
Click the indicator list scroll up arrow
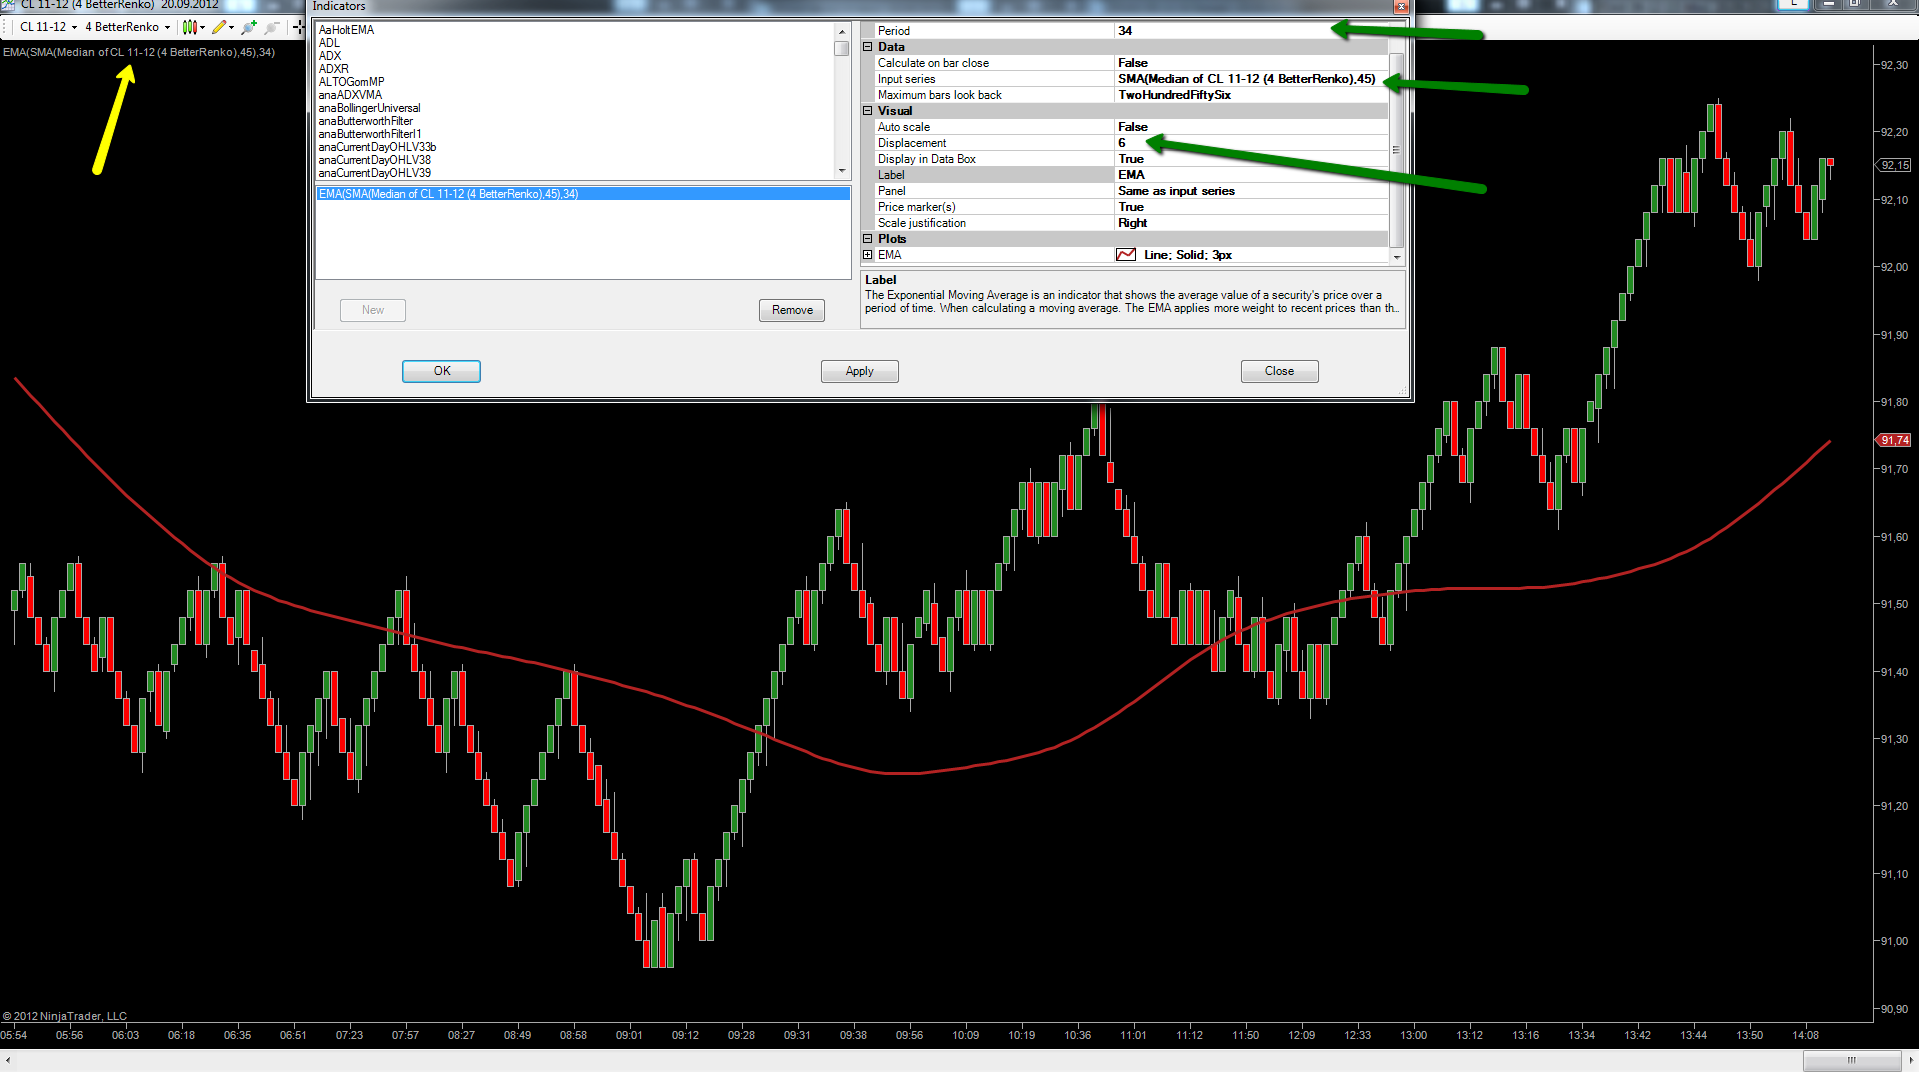[x=842, y=32]
